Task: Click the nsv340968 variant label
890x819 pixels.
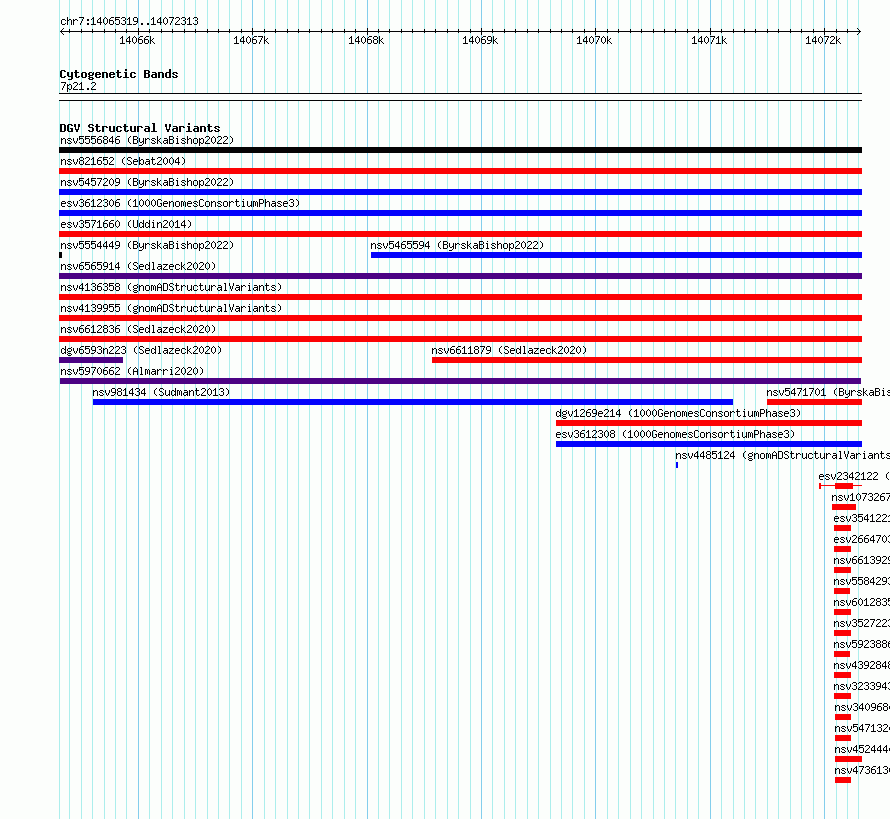Action: [x=862, y=707]
